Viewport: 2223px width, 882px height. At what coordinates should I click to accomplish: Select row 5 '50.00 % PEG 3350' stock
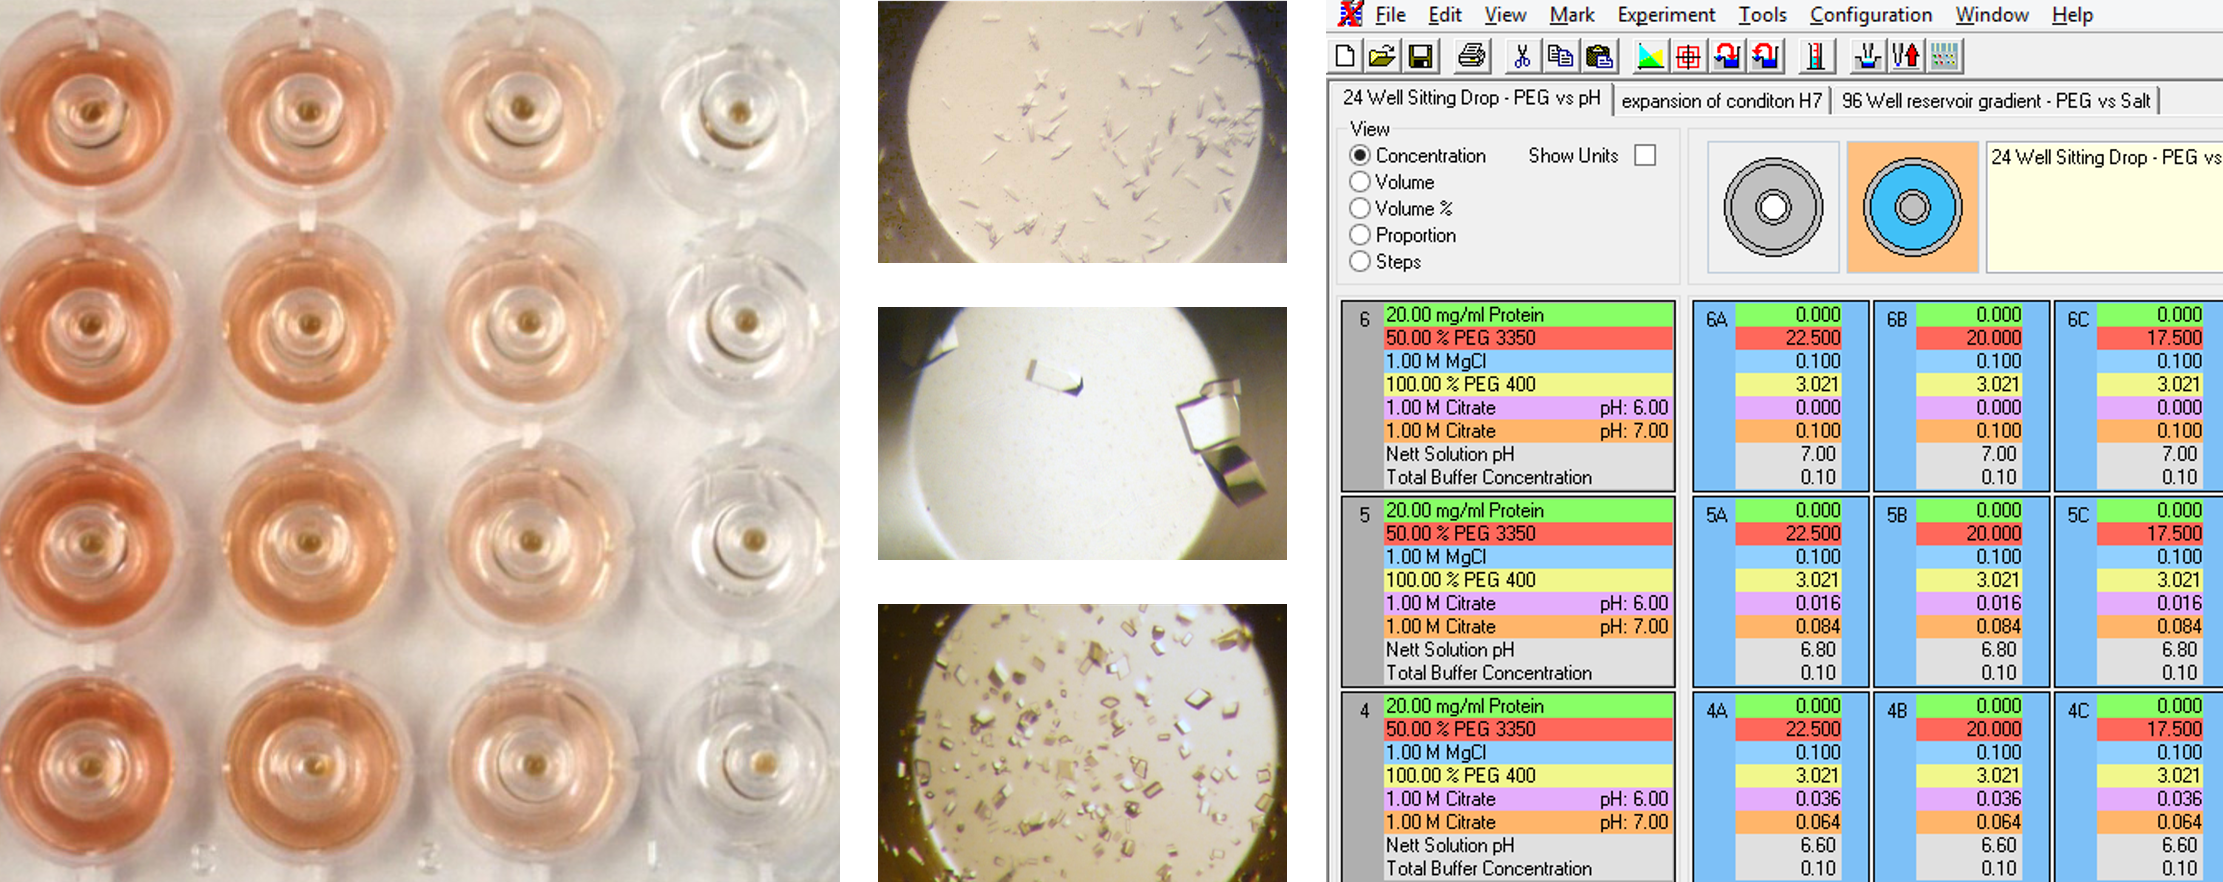point(1528,534)
